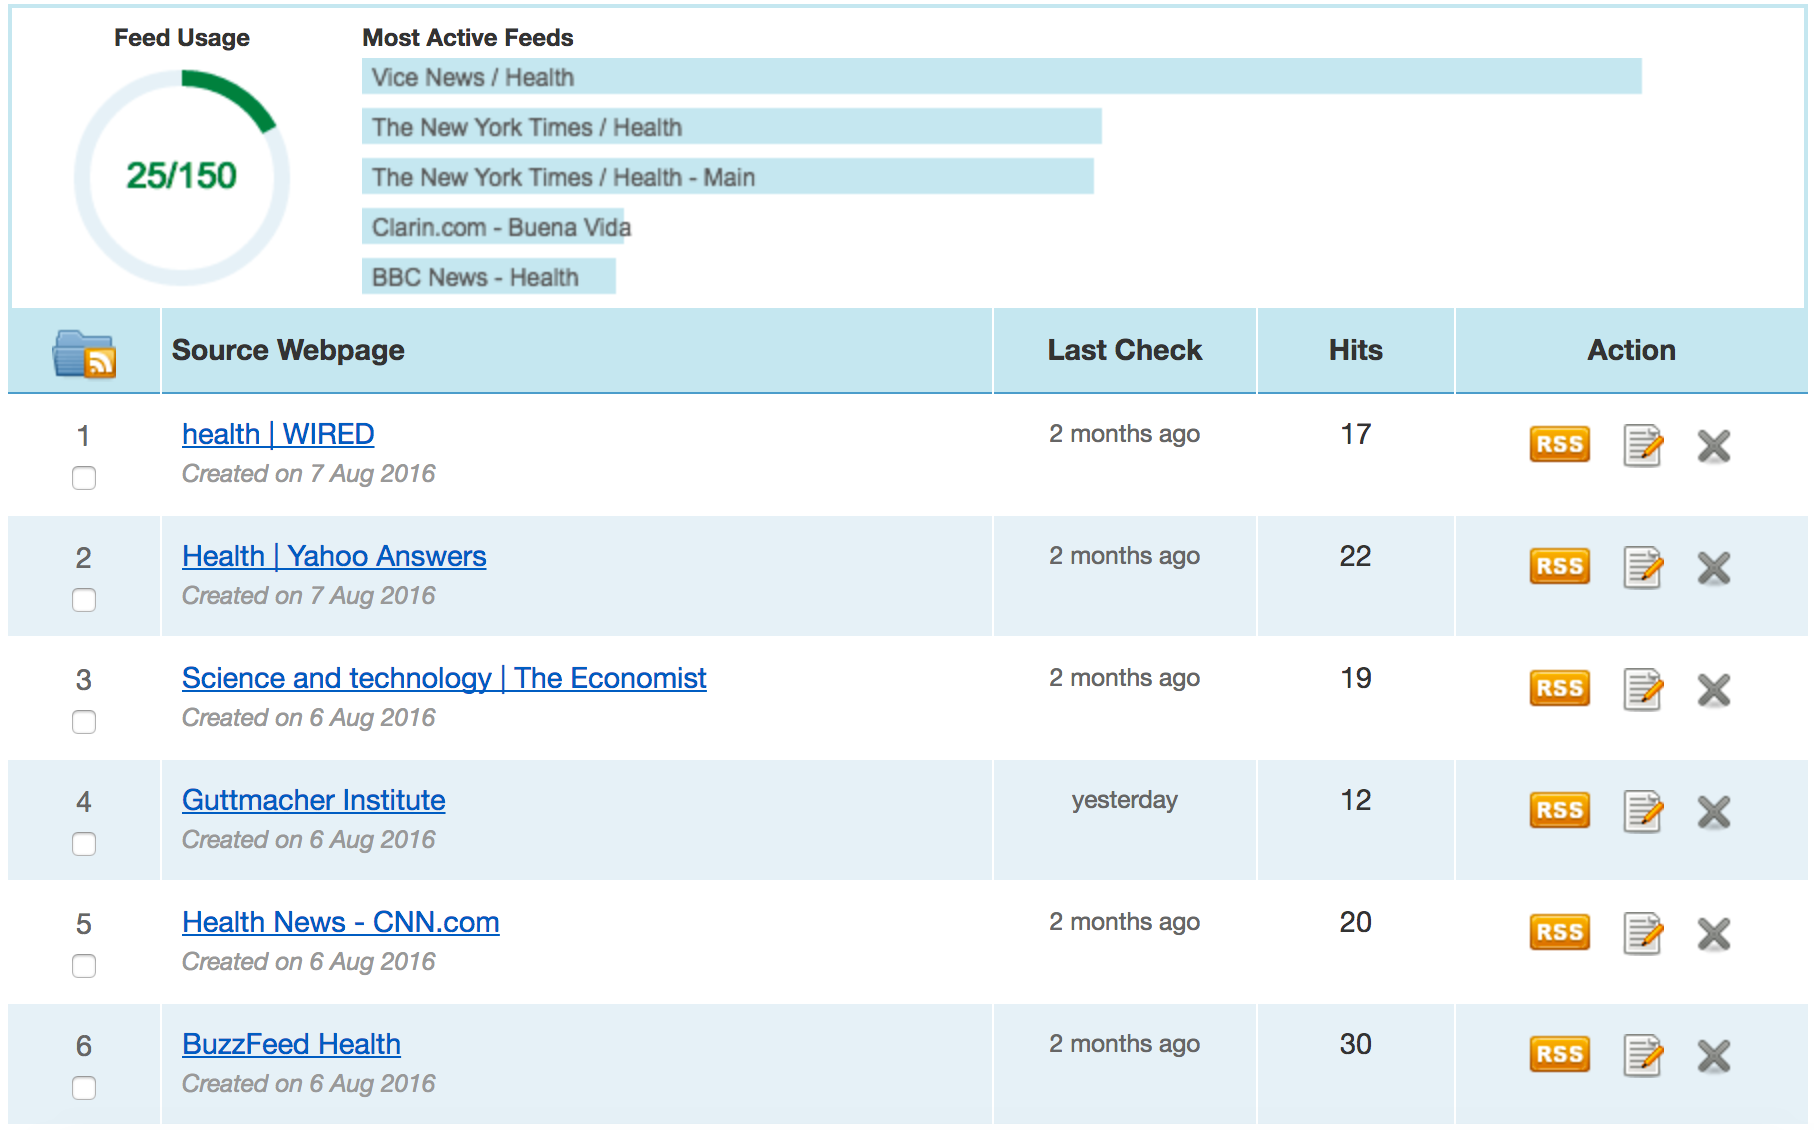
Task: Click the hits value 19 for The Economist
Action: (1355, 678)
